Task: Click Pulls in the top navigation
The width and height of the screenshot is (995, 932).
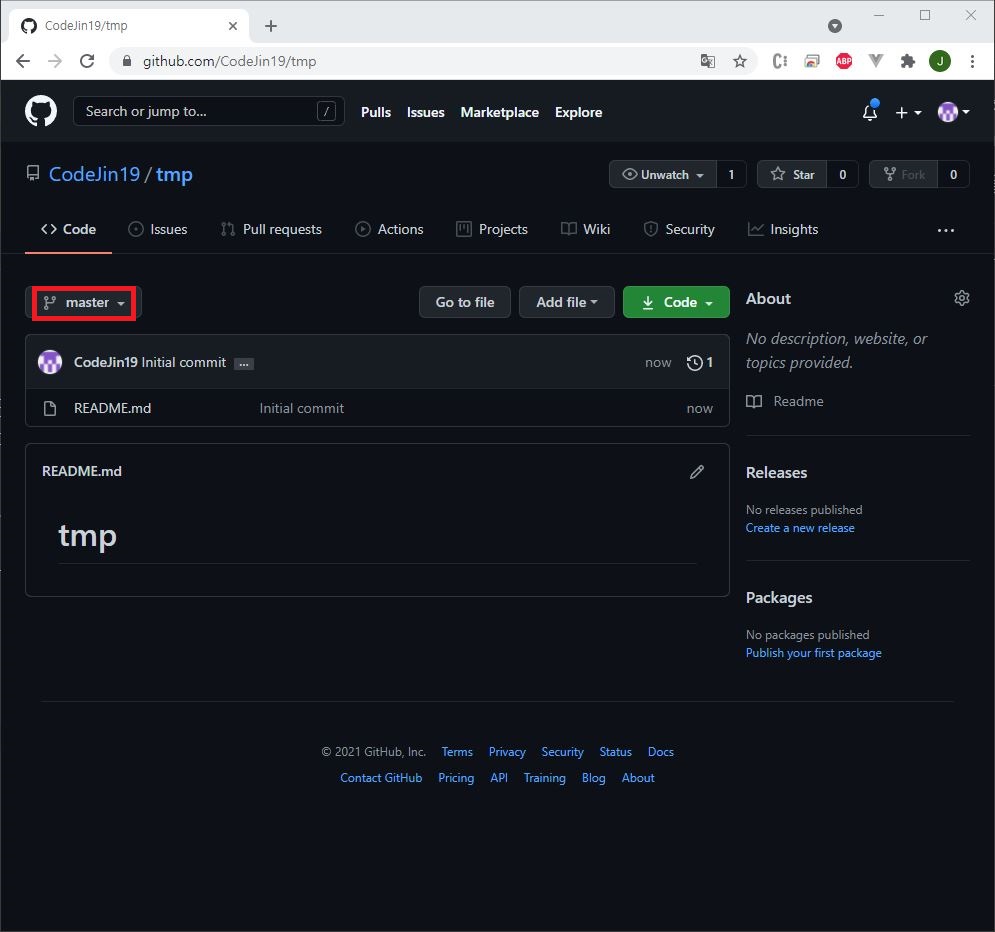Action: (x=376, y=112)
